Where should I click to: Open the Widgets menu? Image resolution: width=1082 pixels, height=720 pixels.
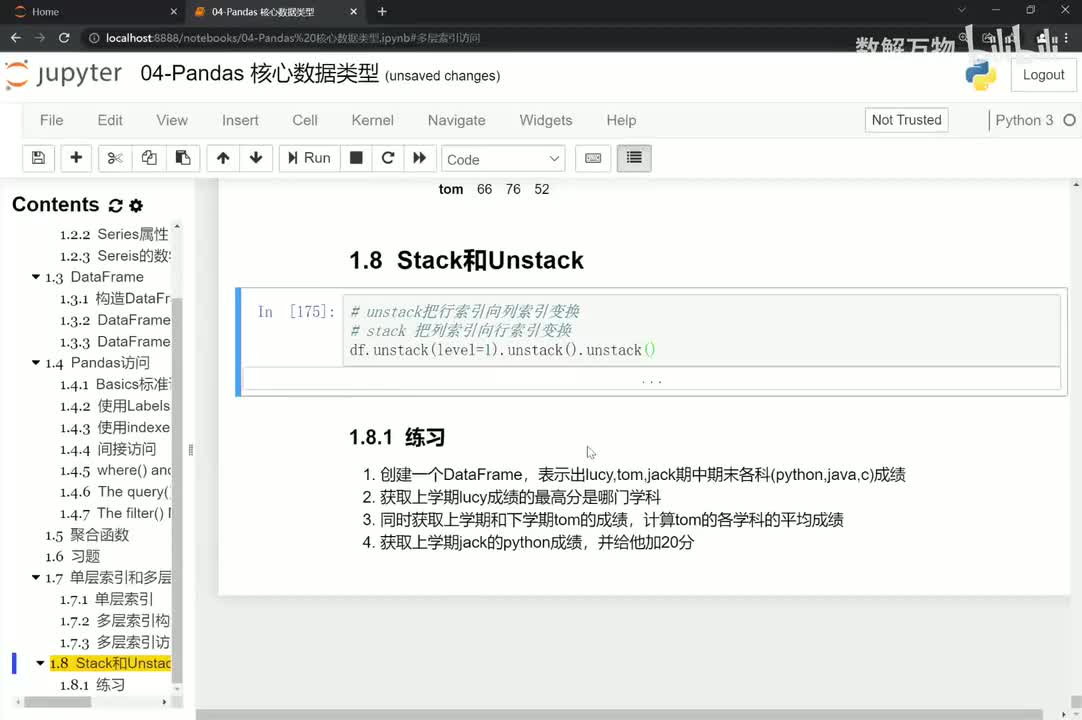546,120
